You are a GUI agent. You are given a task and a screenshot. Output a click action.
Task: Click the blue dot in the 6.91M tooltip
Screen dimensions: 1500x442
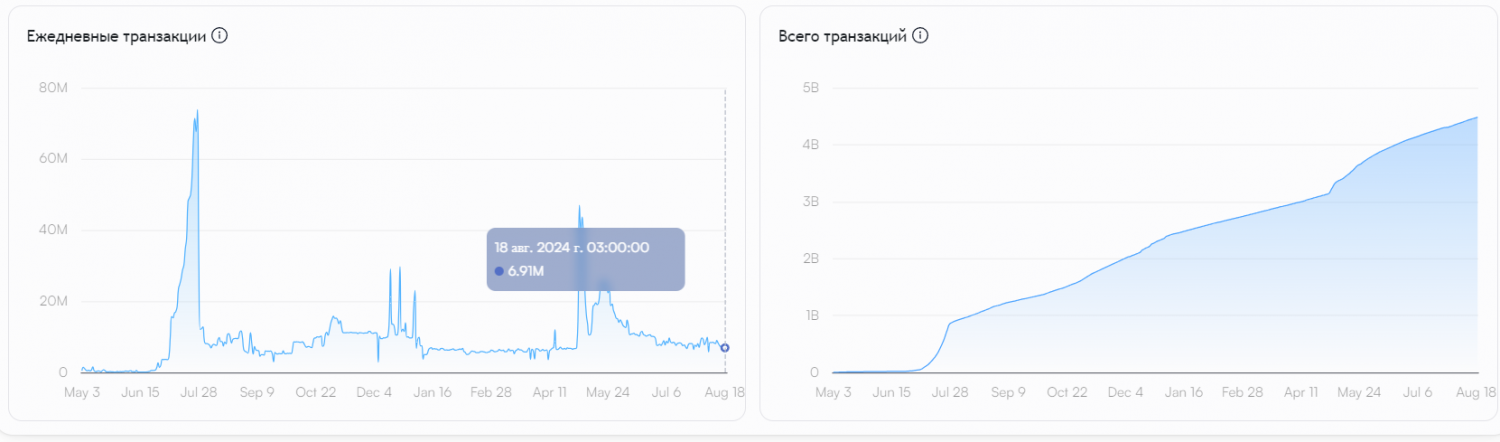pyautogui.click(x=499, y=271)
